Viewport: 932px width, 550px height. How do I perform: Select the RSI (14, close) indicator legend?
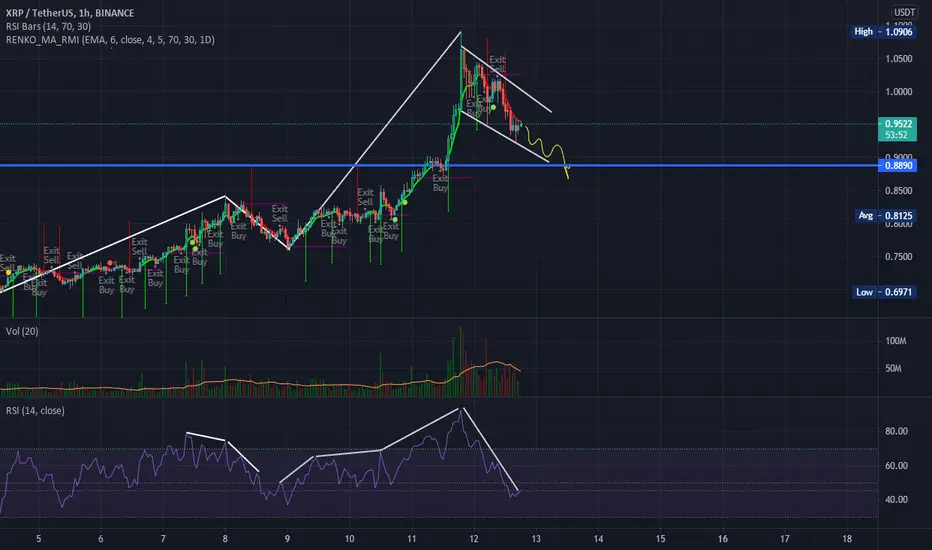(35, 410)
